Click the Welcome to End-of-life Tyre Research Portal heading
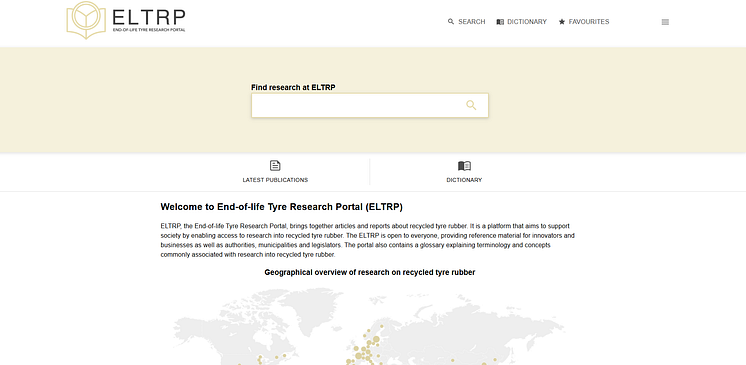 pos(282,207)
